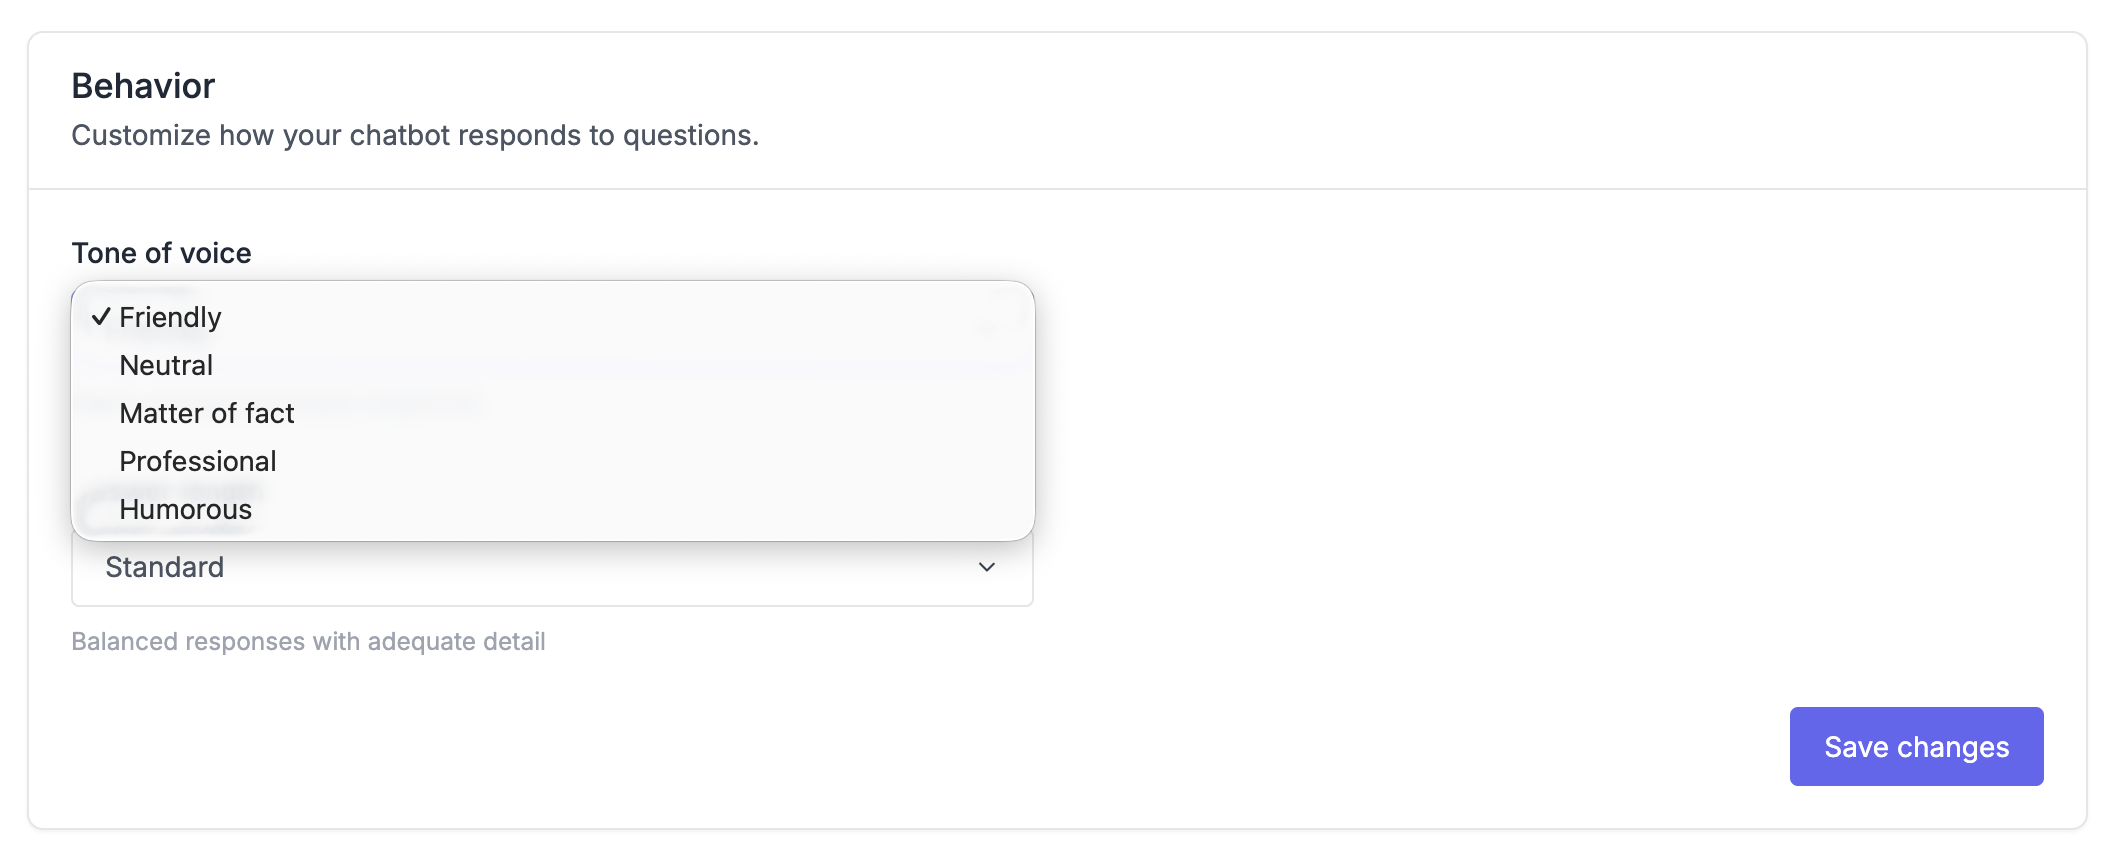The height and width of the screenshot is (861, 2116).
Task: Click the Balanced responses helper text
Action: (x=308, y=641)
